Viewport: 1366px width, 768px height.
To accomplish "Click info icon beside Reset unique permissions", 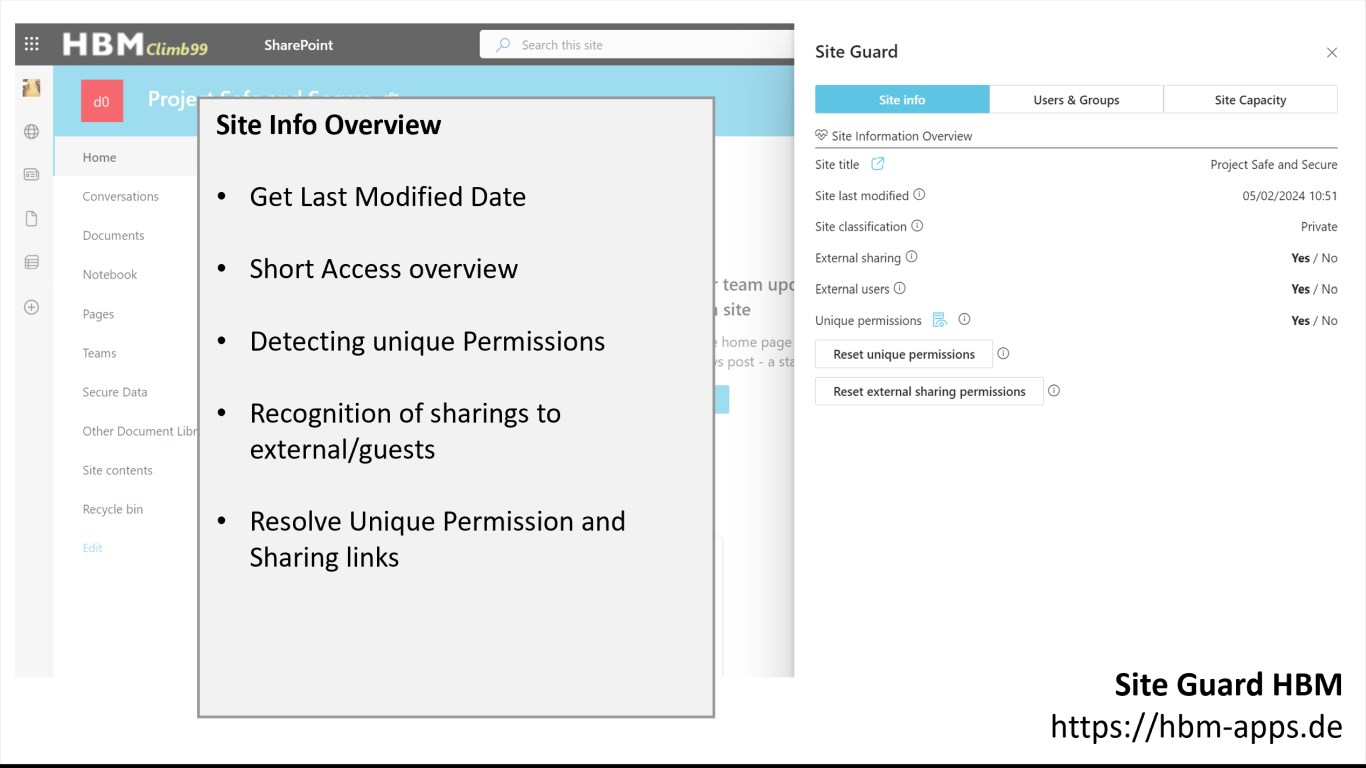I will click(1003, 354).
